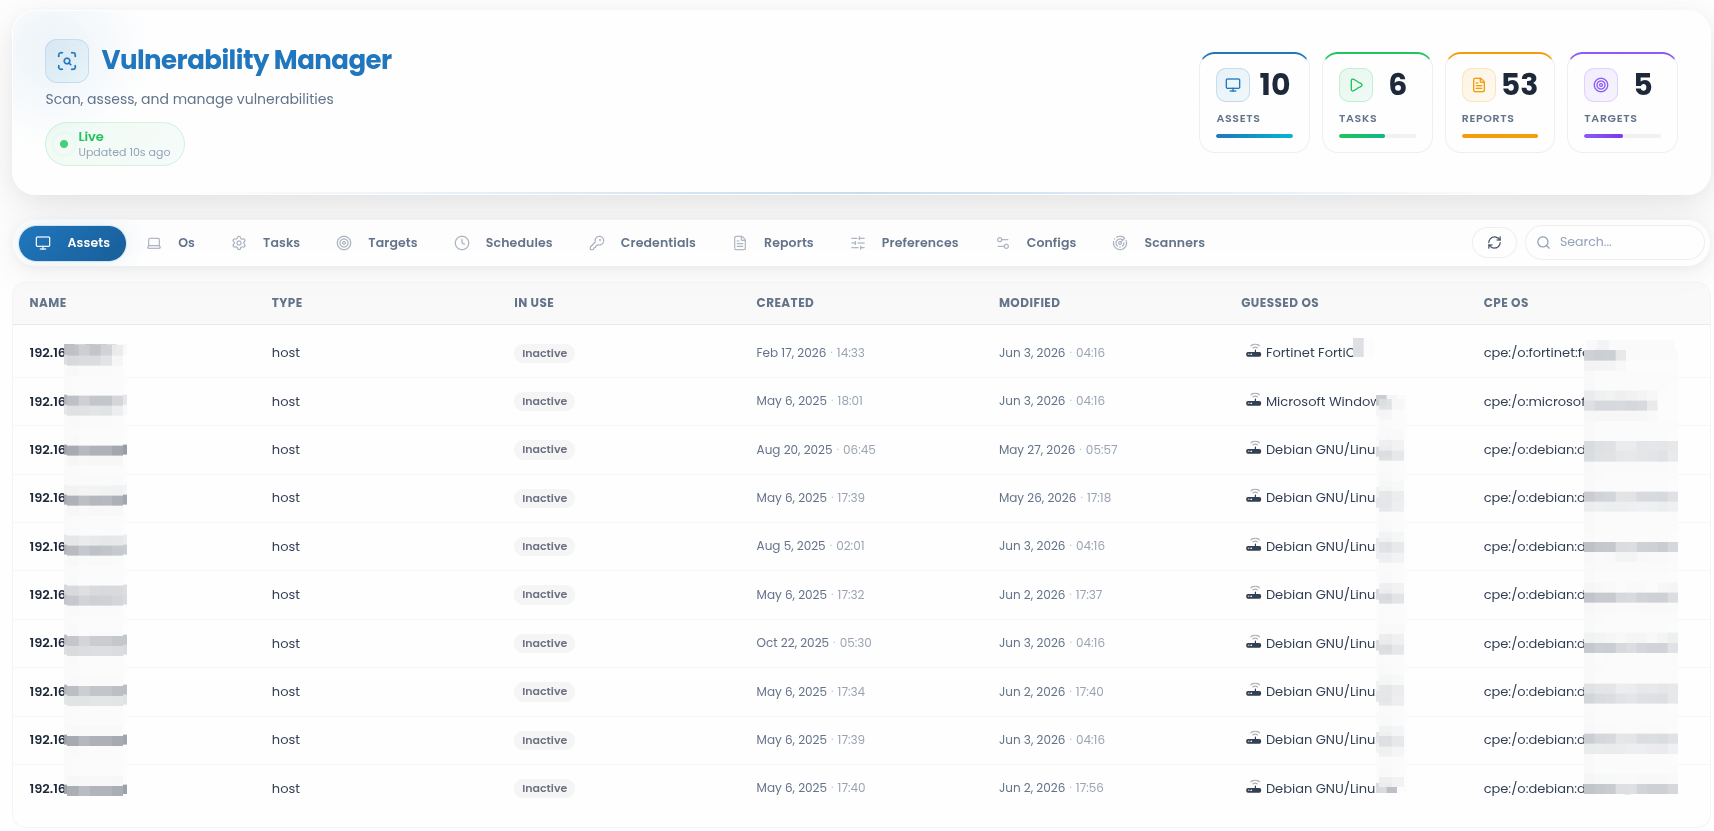Click the clock icon on Schedules tab
Viewport: 1714px width, 831px height.
[462, 243]
